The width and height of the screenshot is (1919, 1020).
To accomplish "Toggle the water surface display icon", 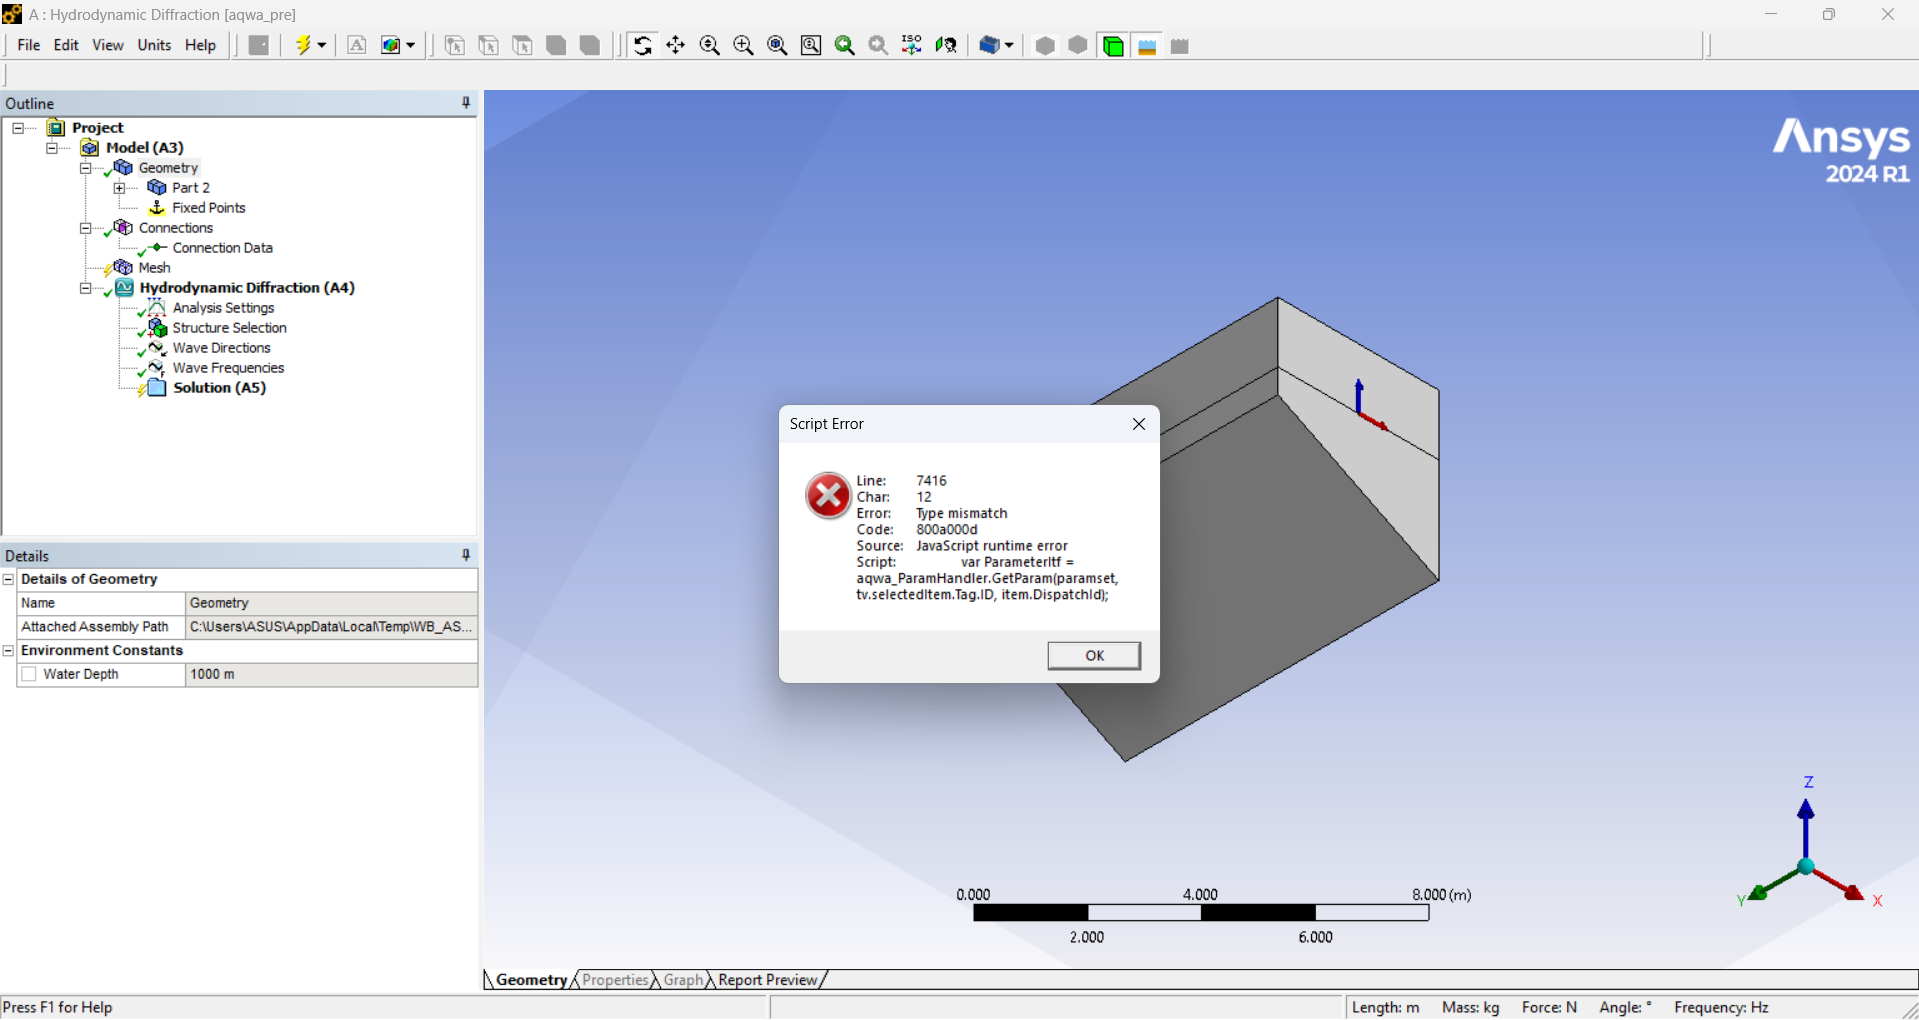I will pyautogui.click(x=1147, y=46).
